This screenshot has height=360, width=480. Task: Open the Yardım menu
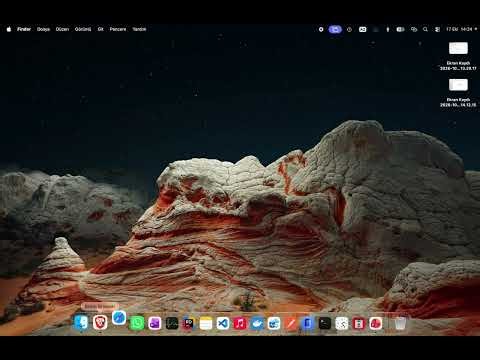[x=139, y=29]
